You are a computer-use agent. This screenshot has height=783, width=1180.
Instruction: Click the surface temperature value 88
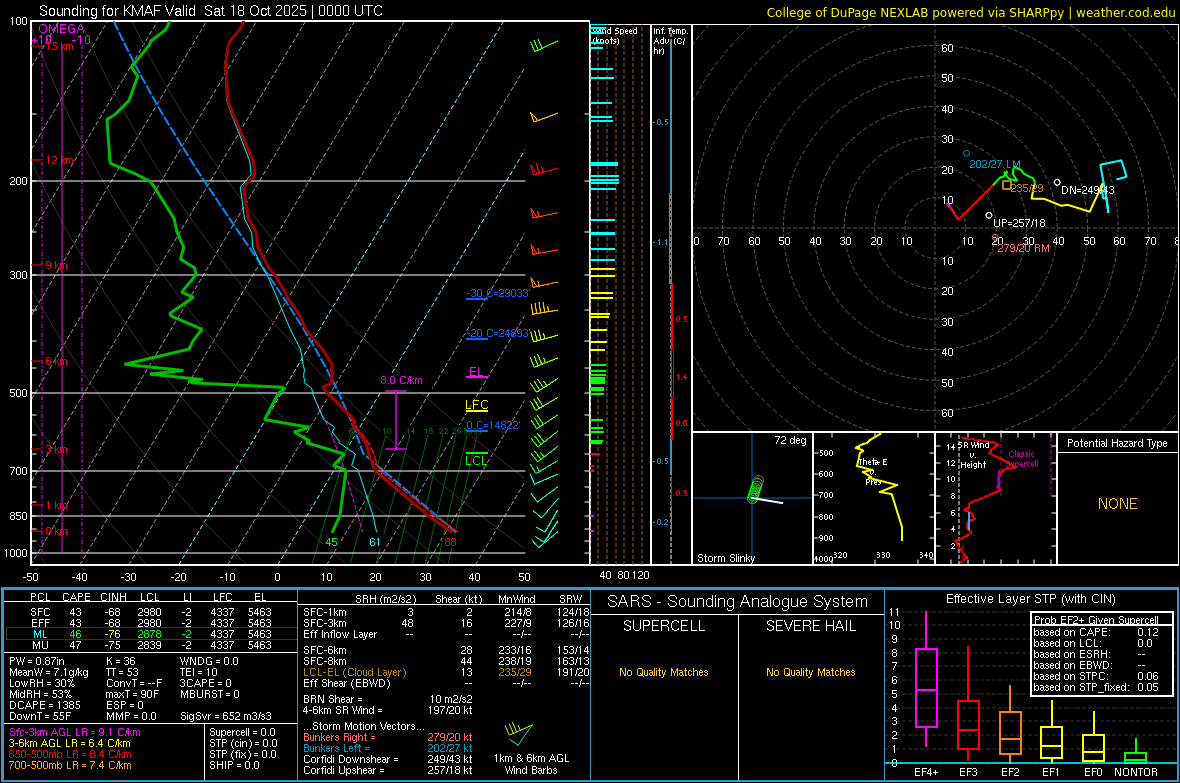pos(450,542)
